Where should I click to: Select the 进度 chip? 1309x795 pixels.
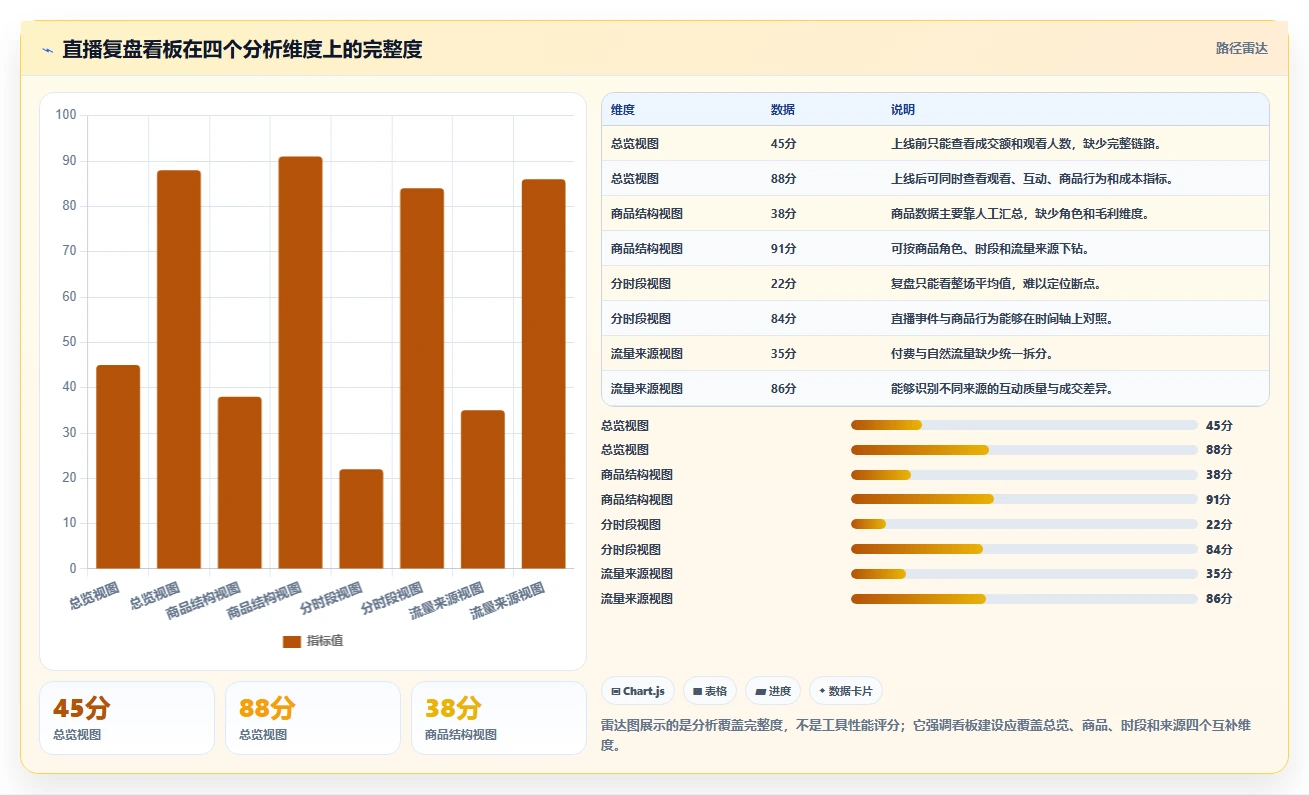[773, 691]
